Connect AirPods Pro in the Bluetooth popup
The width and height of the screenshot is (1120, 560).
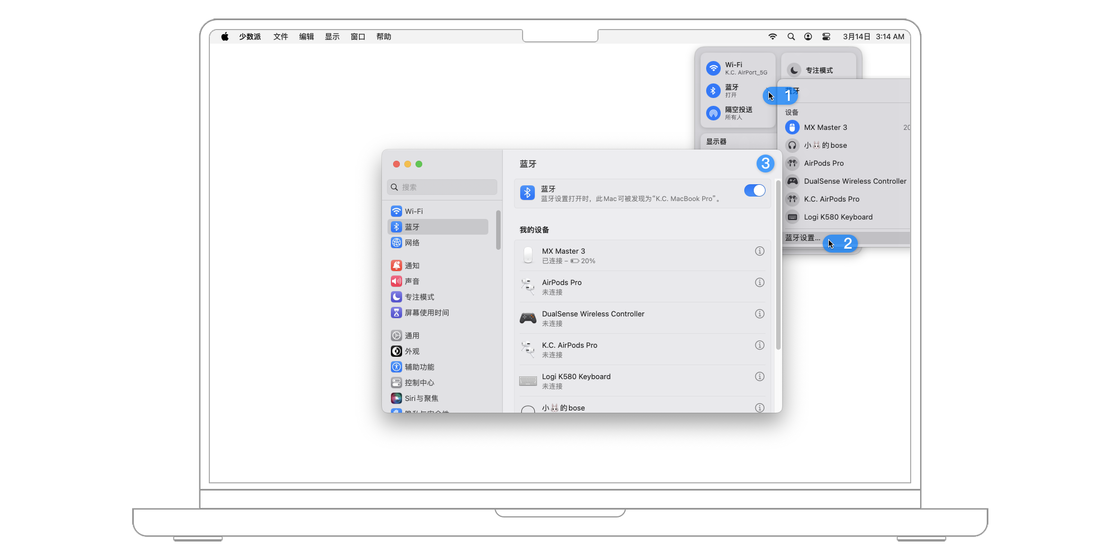coord(846,163)
